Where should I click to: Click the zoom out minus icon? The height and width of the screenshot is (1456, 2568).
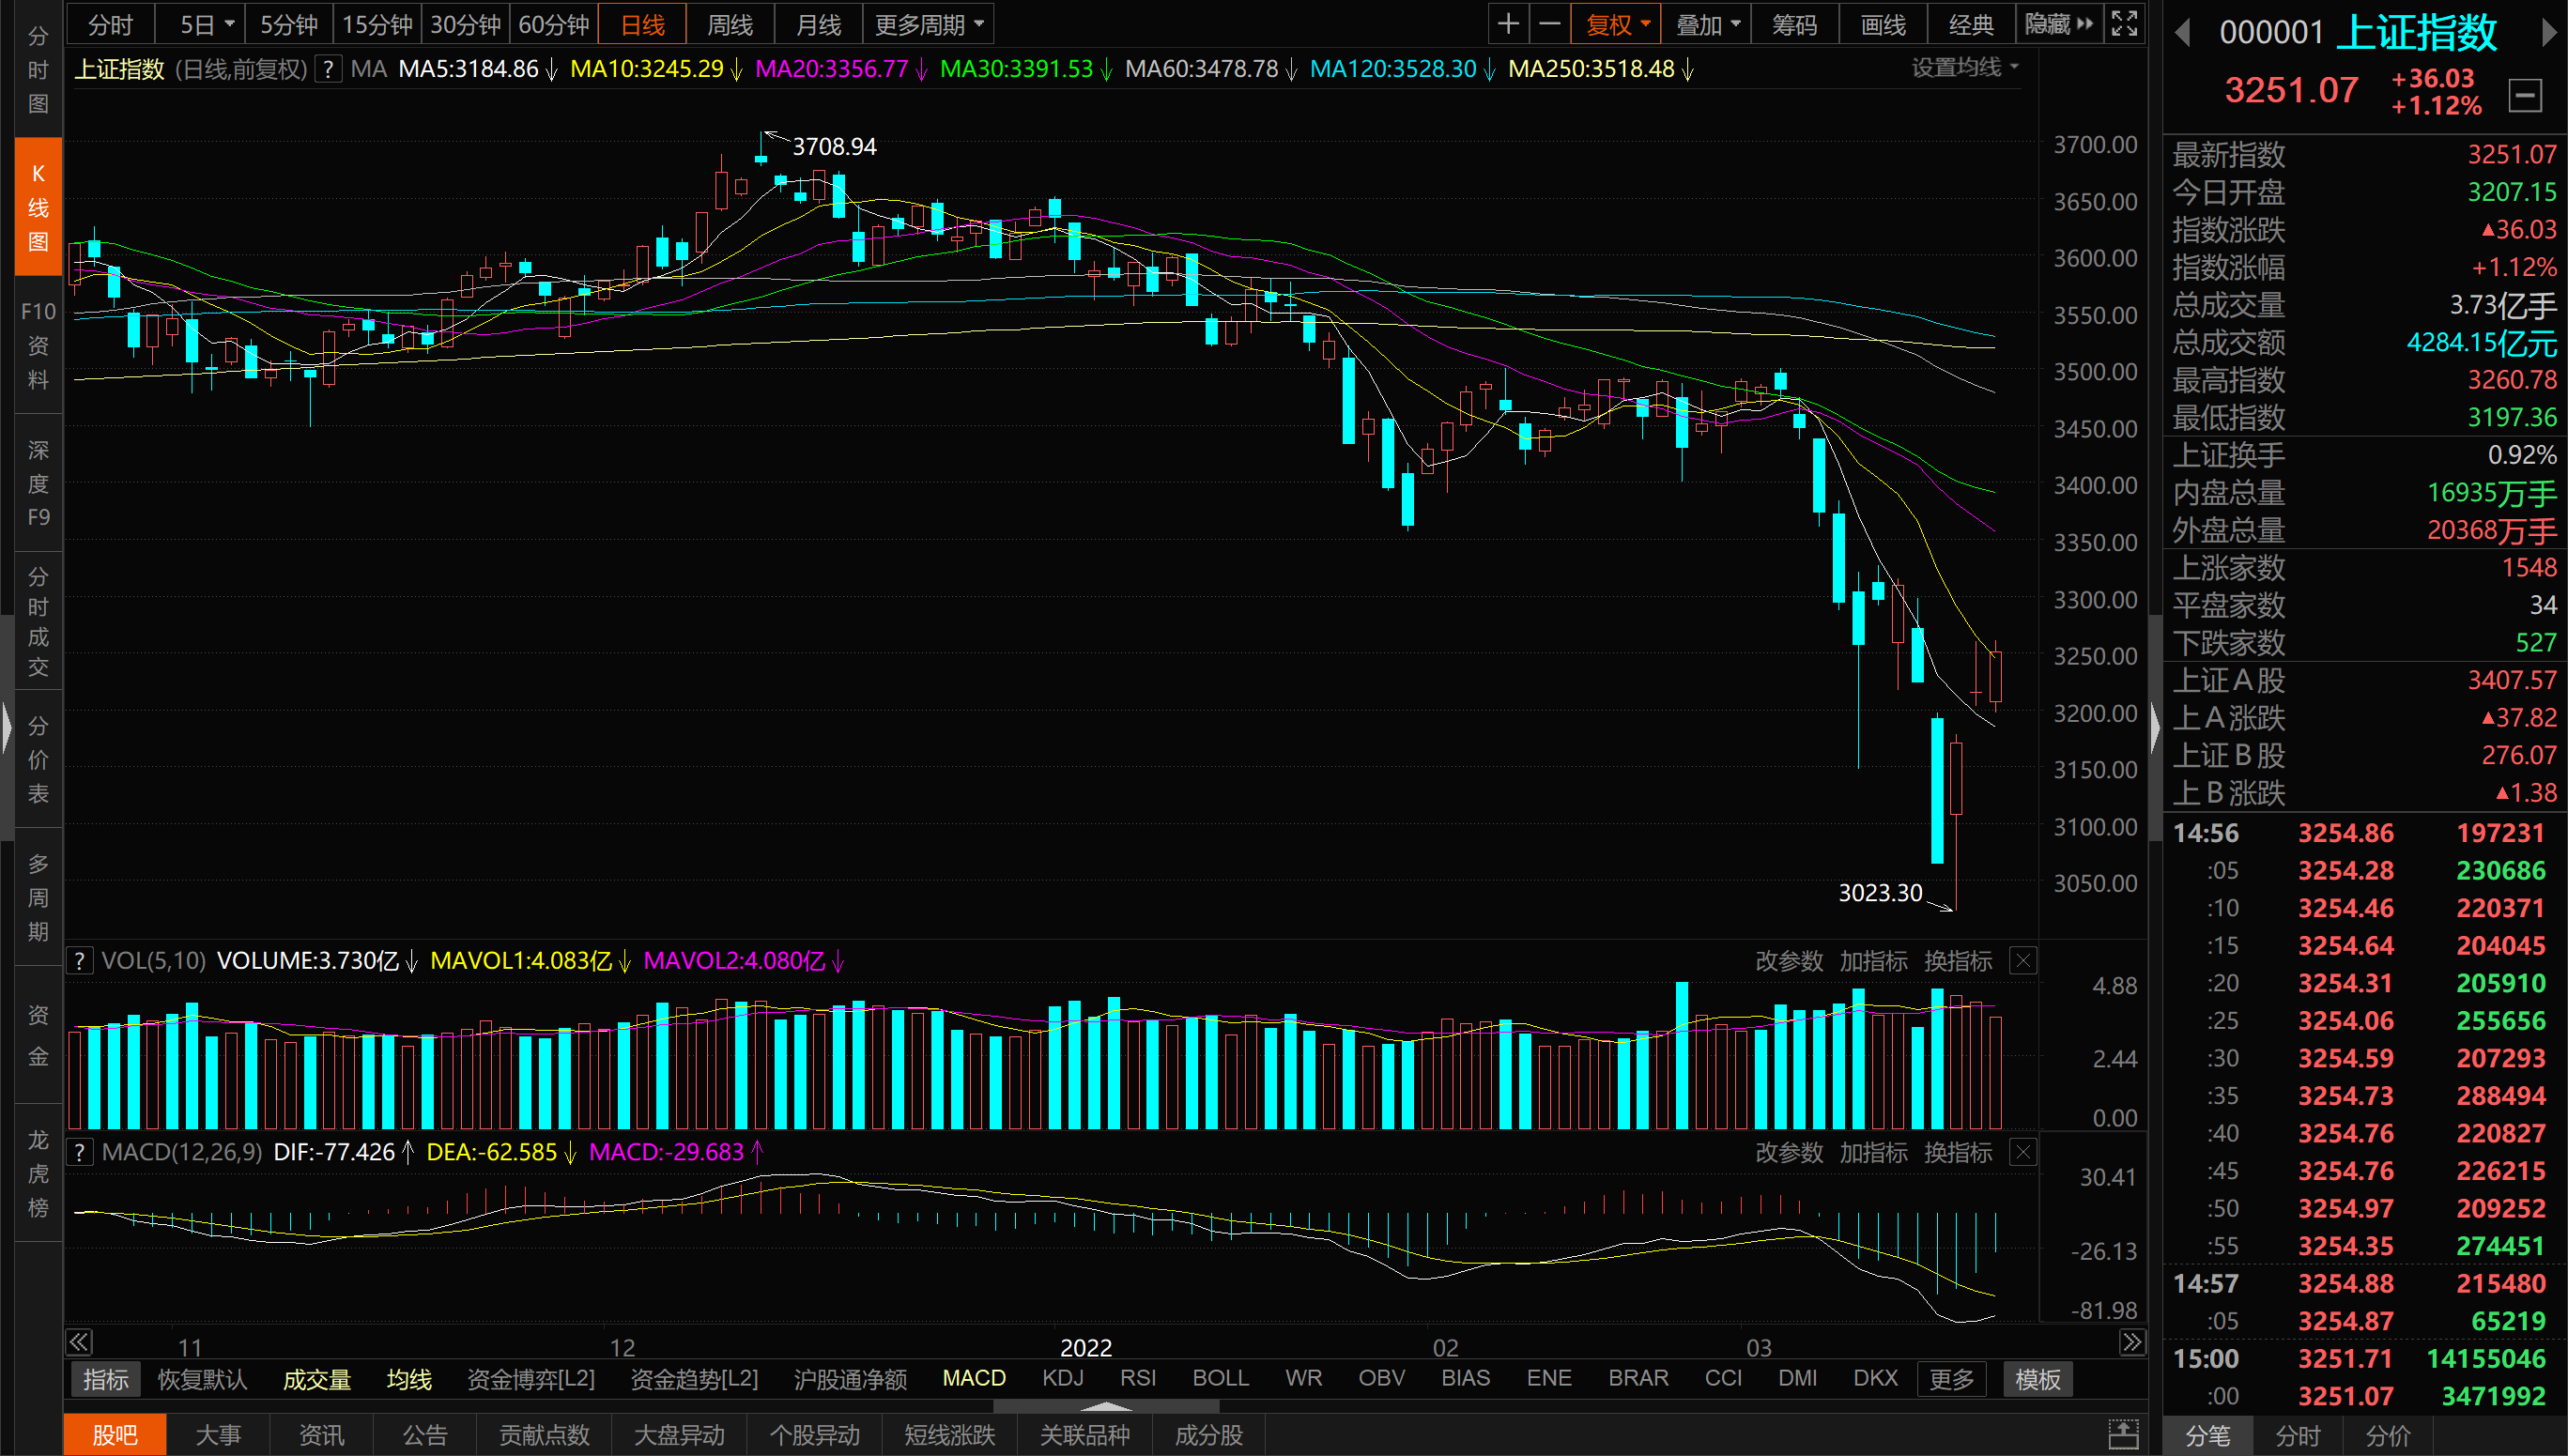point(1549,24)
